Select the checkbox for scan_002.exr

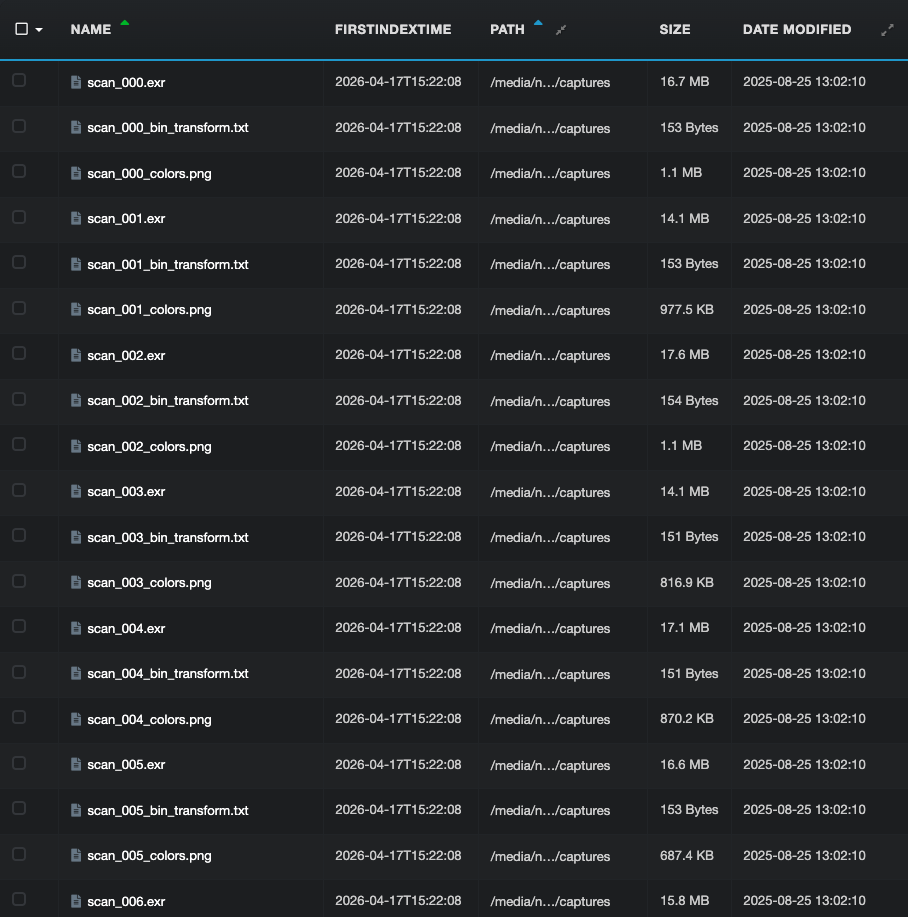pyautogui.click(x=19, y=354)
